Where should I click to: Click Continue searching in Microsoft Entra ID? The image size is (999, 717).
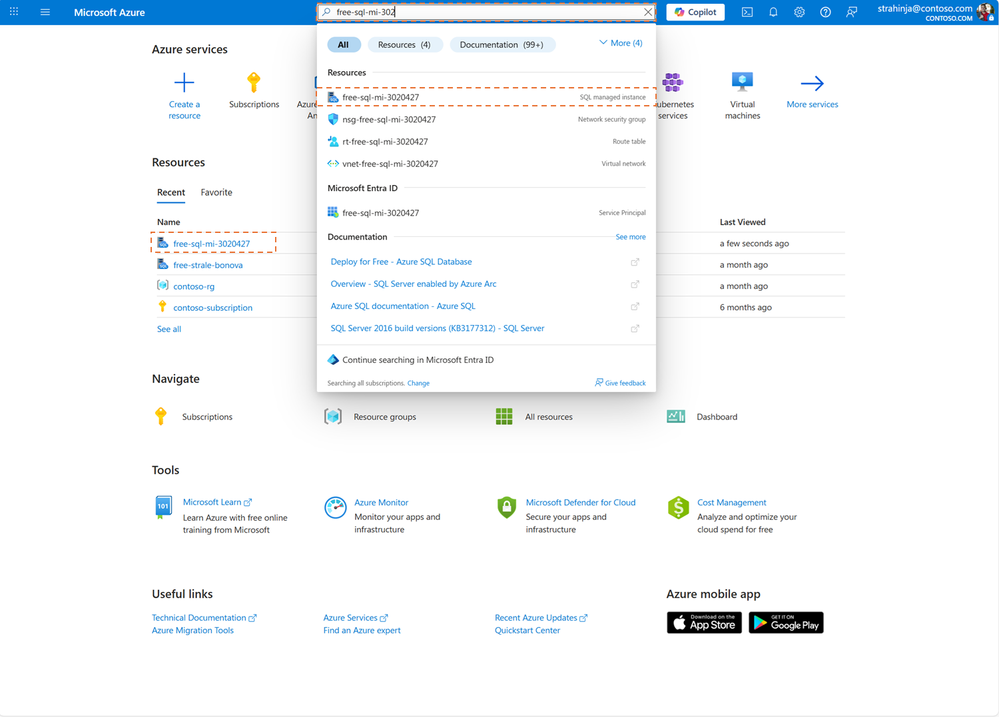point(417,360)
